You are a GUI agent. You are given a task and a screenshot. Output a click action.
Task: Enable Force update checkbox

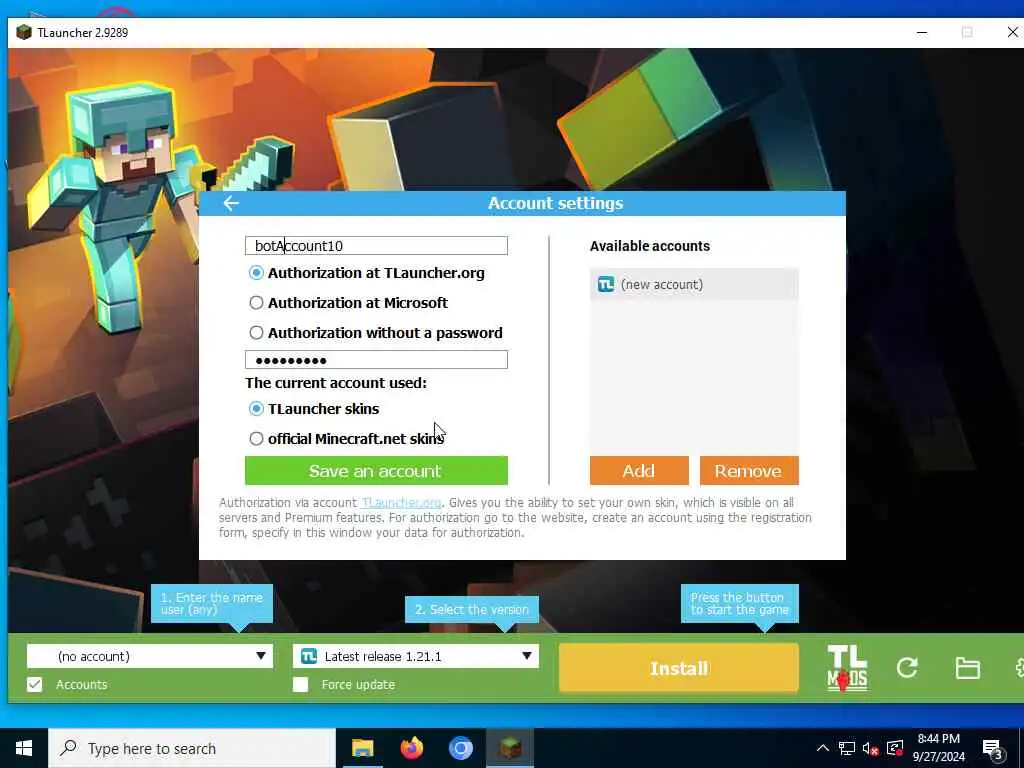pyautogui.click(x=300, y=684)
